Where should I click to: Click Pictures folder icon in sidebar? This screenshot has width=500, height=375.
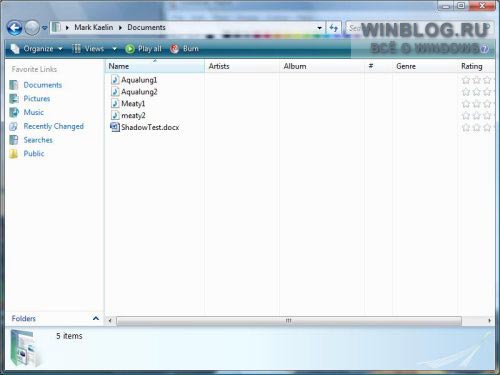pyautogui.click(x=14, y=99)
